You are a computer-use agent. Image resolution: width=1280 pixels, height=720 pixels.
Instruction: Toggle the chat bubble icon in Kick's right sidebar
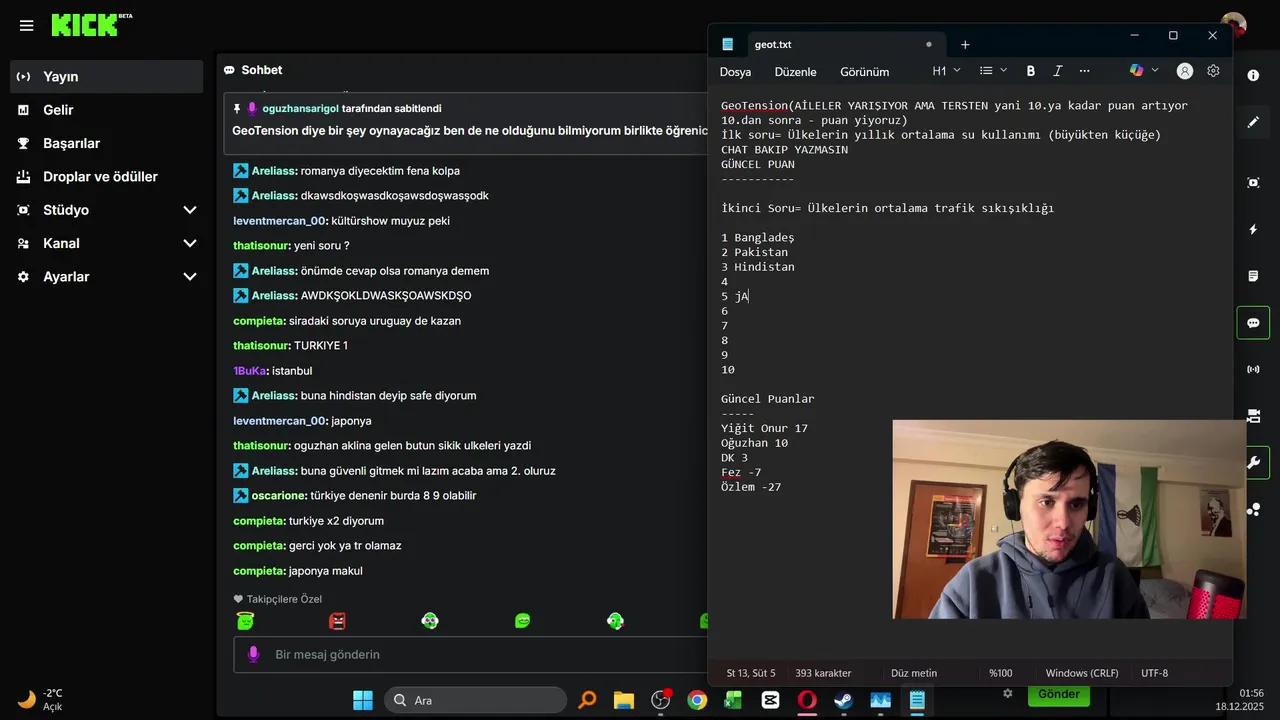1253,323
